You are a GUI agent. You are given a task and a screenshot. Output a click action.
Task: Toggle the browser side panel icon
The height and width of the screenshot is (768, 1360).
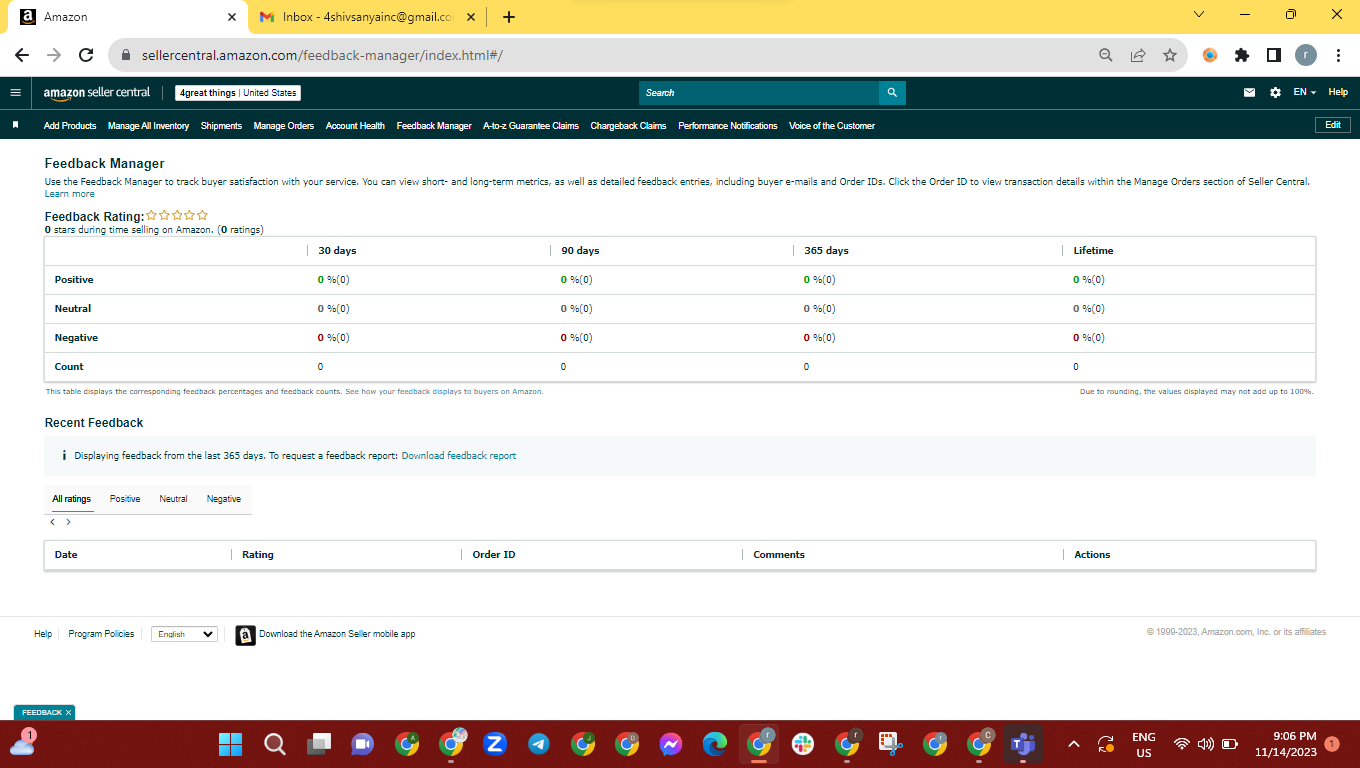[x=1274, y=56]
